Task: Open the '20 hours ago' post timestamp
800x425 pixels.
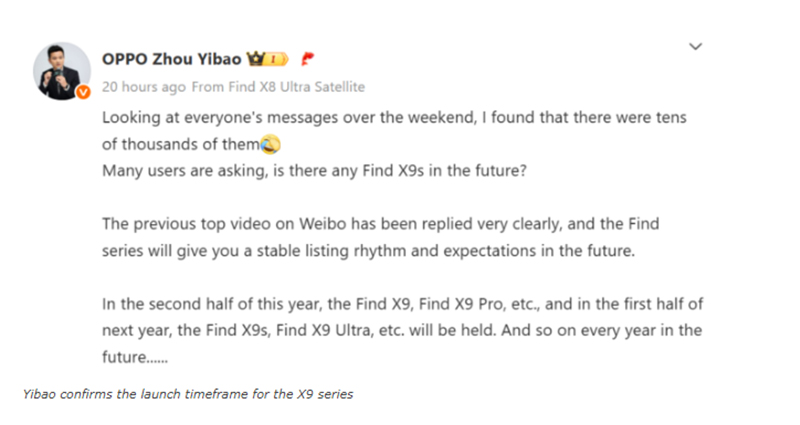Action: coord(144,87)
